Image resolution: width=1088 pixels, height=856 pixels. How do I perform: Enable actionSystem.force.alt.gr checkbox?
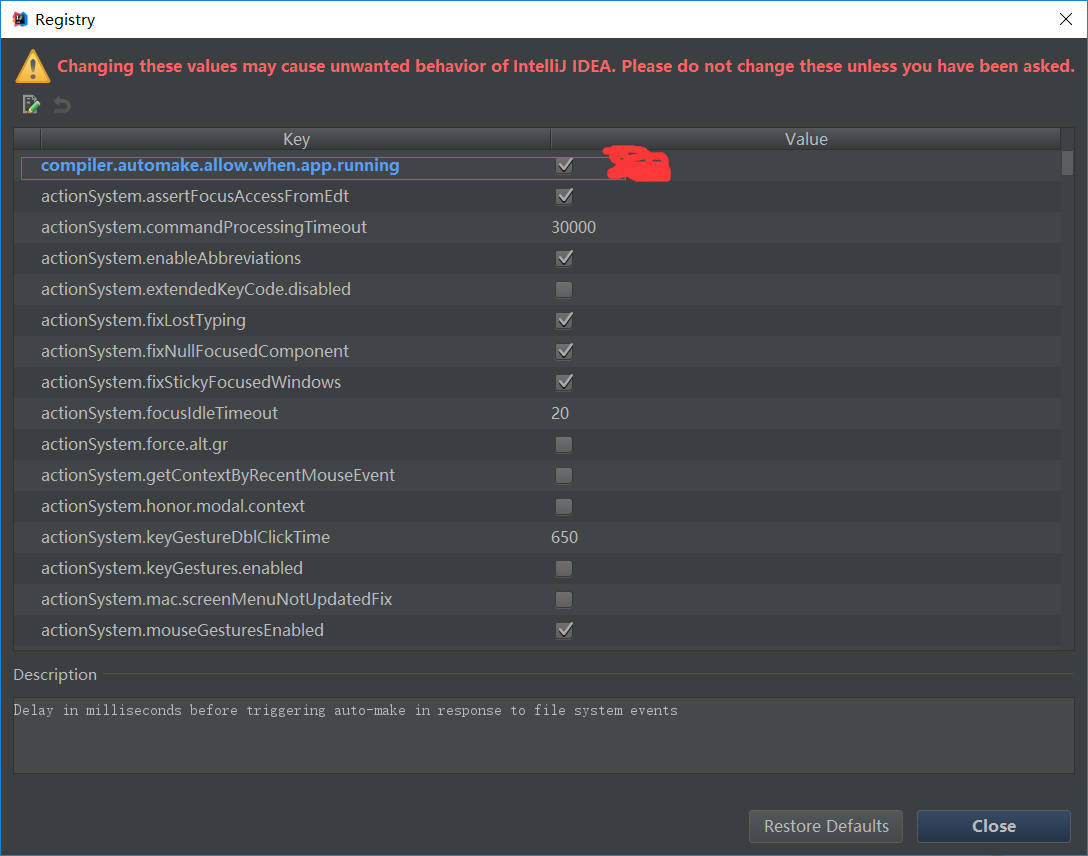click(564, 445)
